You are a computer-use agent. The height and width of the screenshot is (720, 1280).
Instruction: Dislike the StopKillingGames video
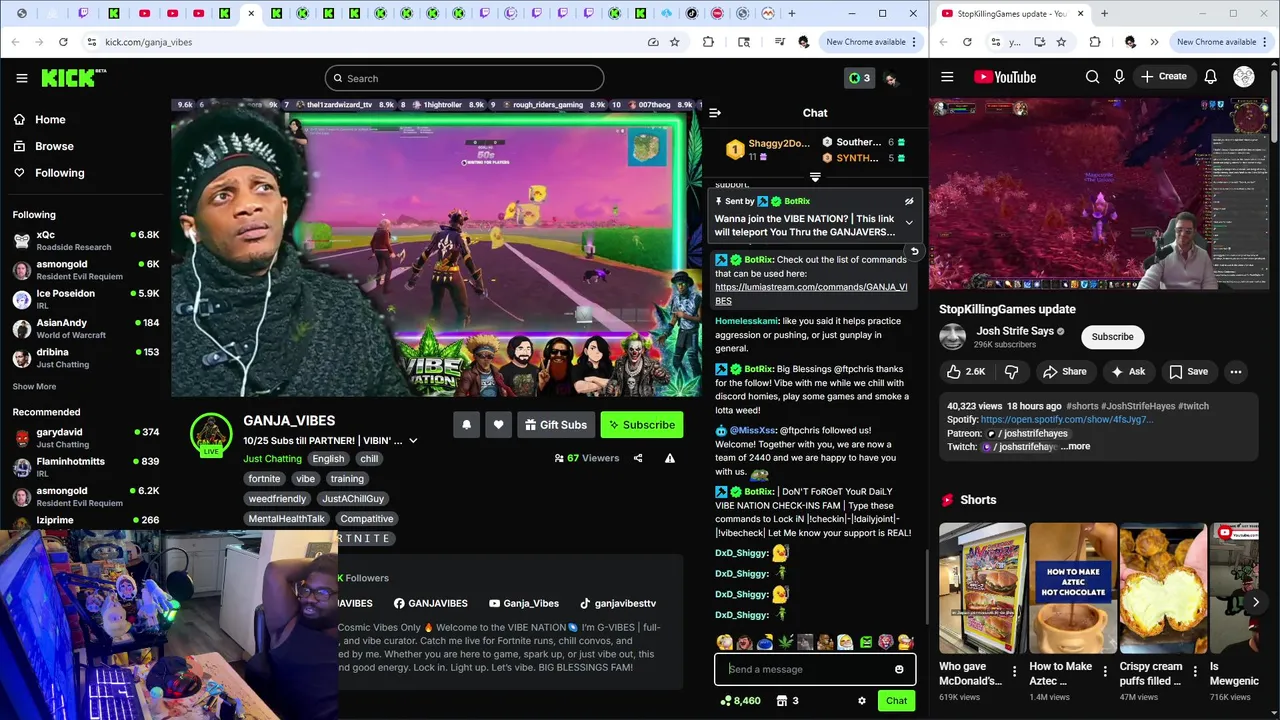(1011, 372)
